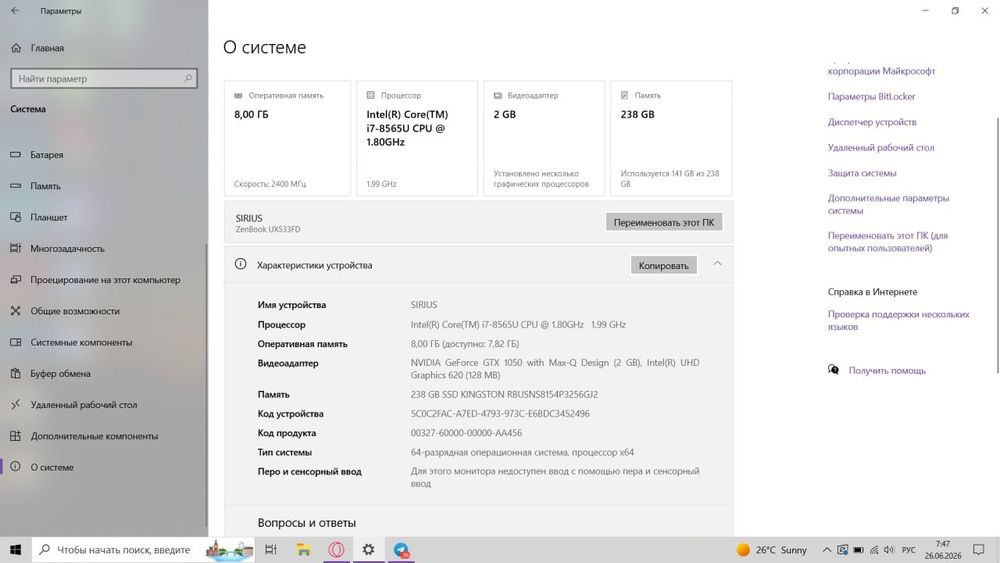Viewport: 1000px width, 563px height.
Task: Click the ZenBook UX533FD model text
Action: (268, 230)
